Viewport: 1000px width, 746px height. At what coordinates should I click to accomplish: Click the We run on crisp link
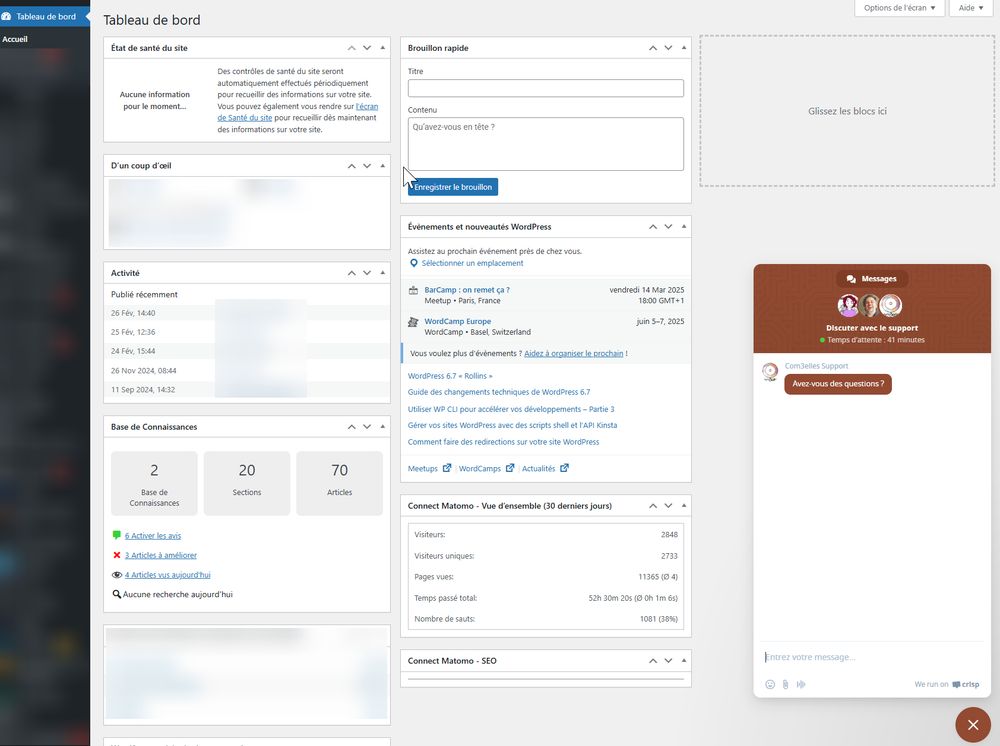tap(946, 684)
